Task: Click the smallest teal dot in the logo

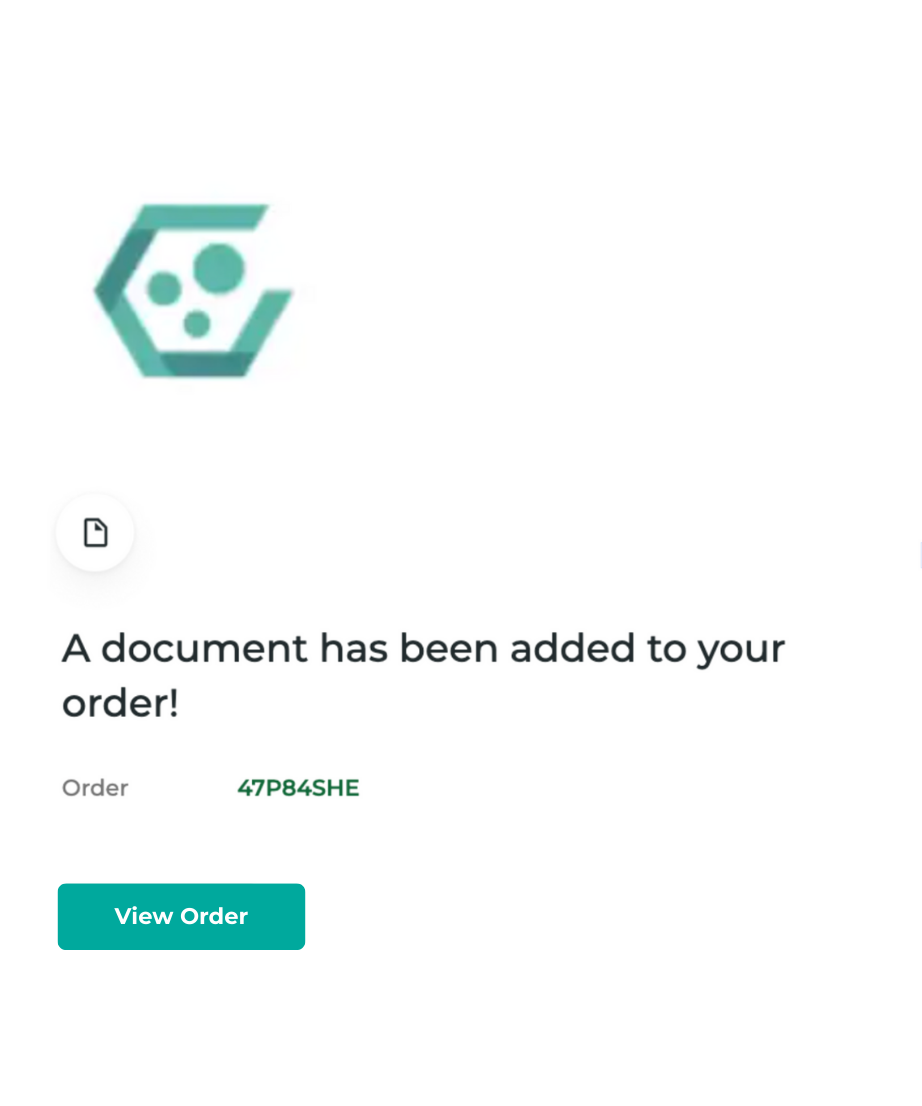Action: point(197,324)
